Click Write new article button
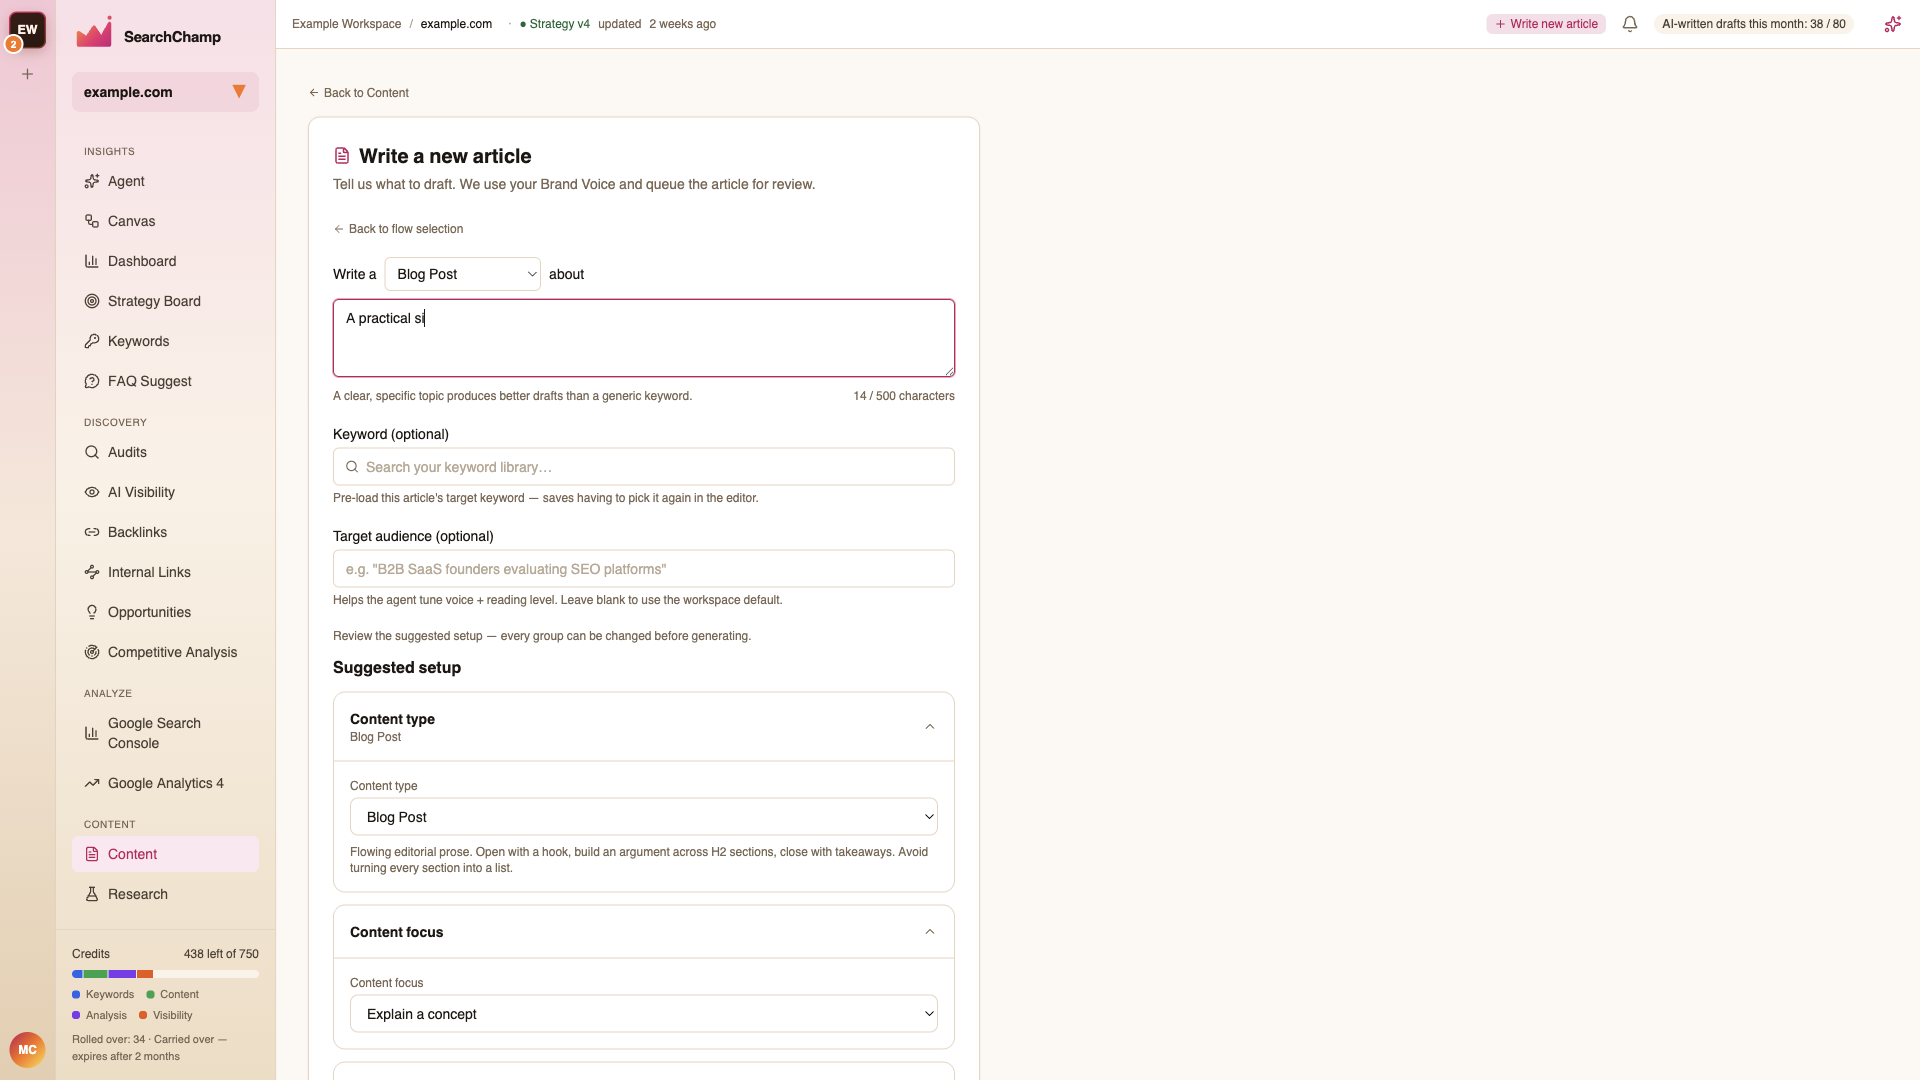Screen dimensions: 1920x1080 tap(1546, 24)
